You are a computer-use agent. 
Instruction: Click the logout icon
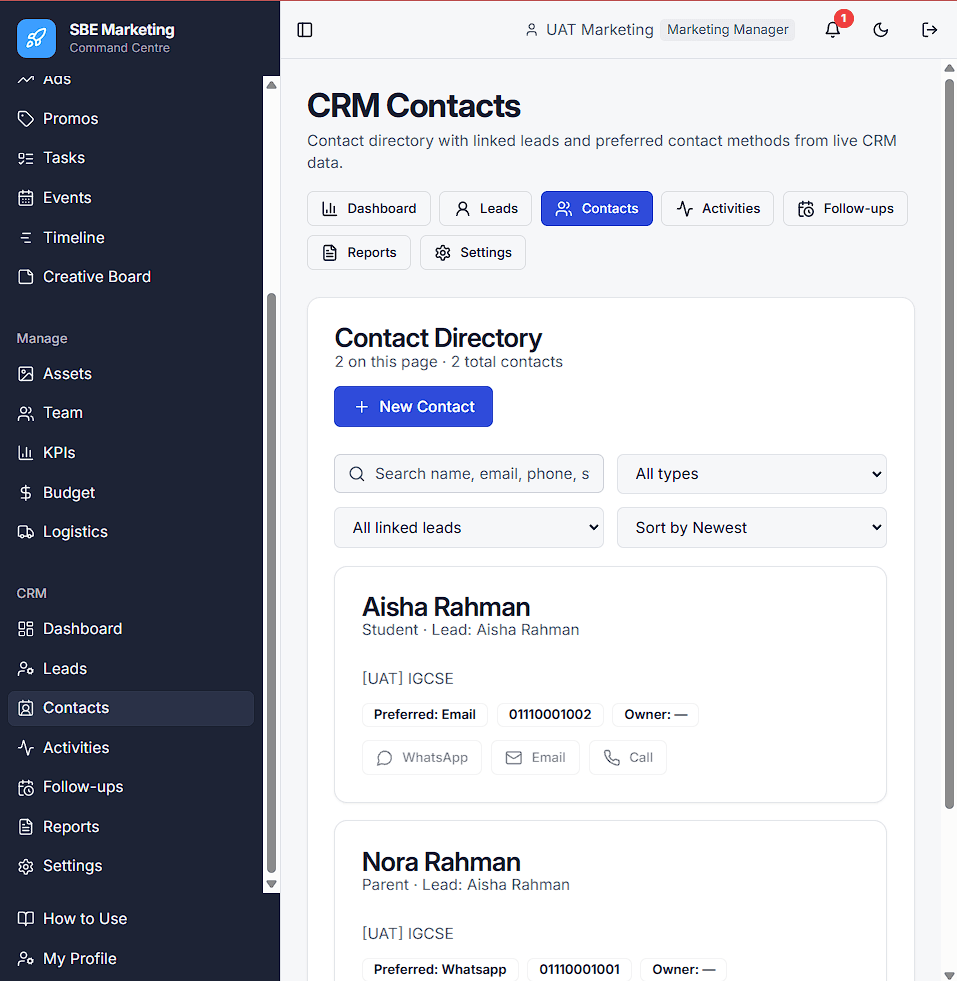click(929, 29)
